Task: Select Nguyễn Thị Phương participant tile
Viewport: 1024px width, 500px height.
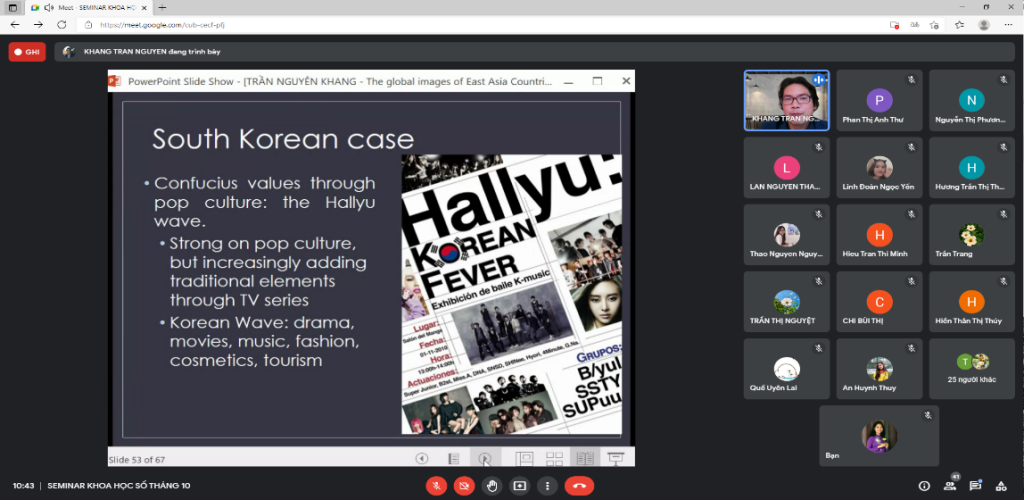Action: [x=972, y=101]
